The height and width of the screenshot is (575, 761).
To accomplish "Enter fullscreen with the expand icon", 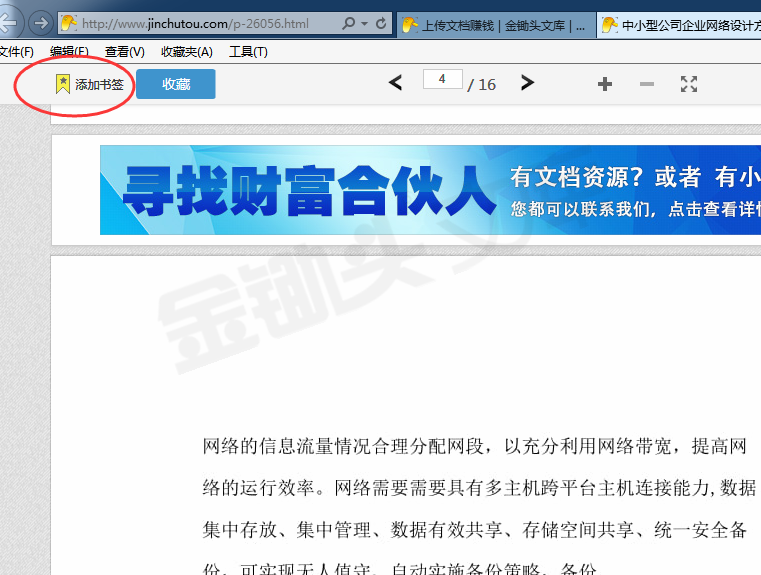I will tap(689, 84).
